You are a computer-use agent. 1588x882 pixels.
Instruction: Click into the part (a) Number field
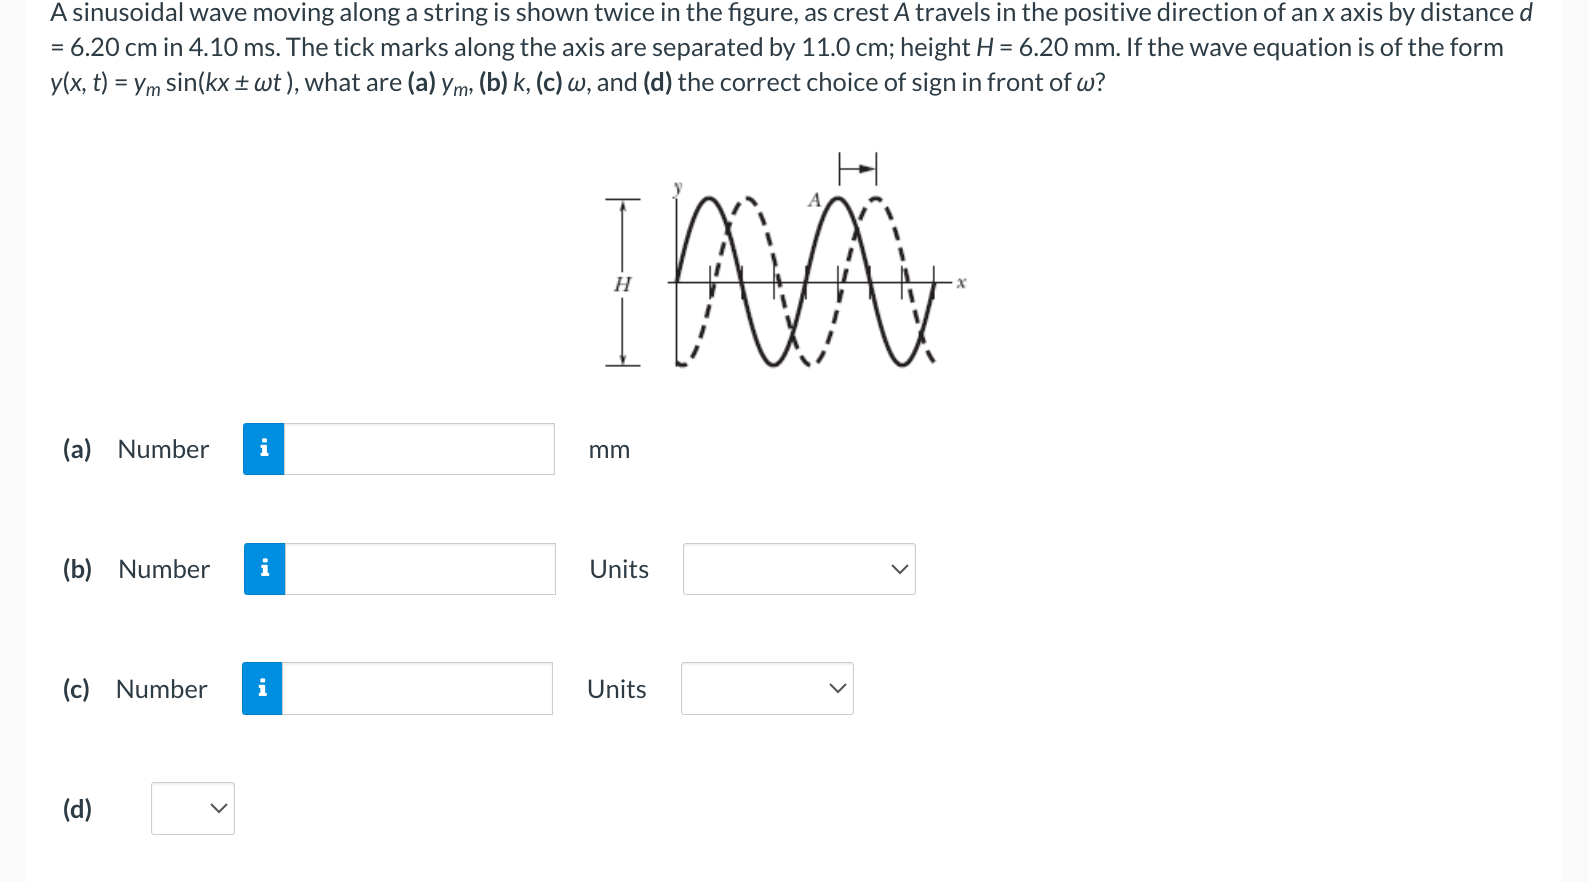click(418, 449)
